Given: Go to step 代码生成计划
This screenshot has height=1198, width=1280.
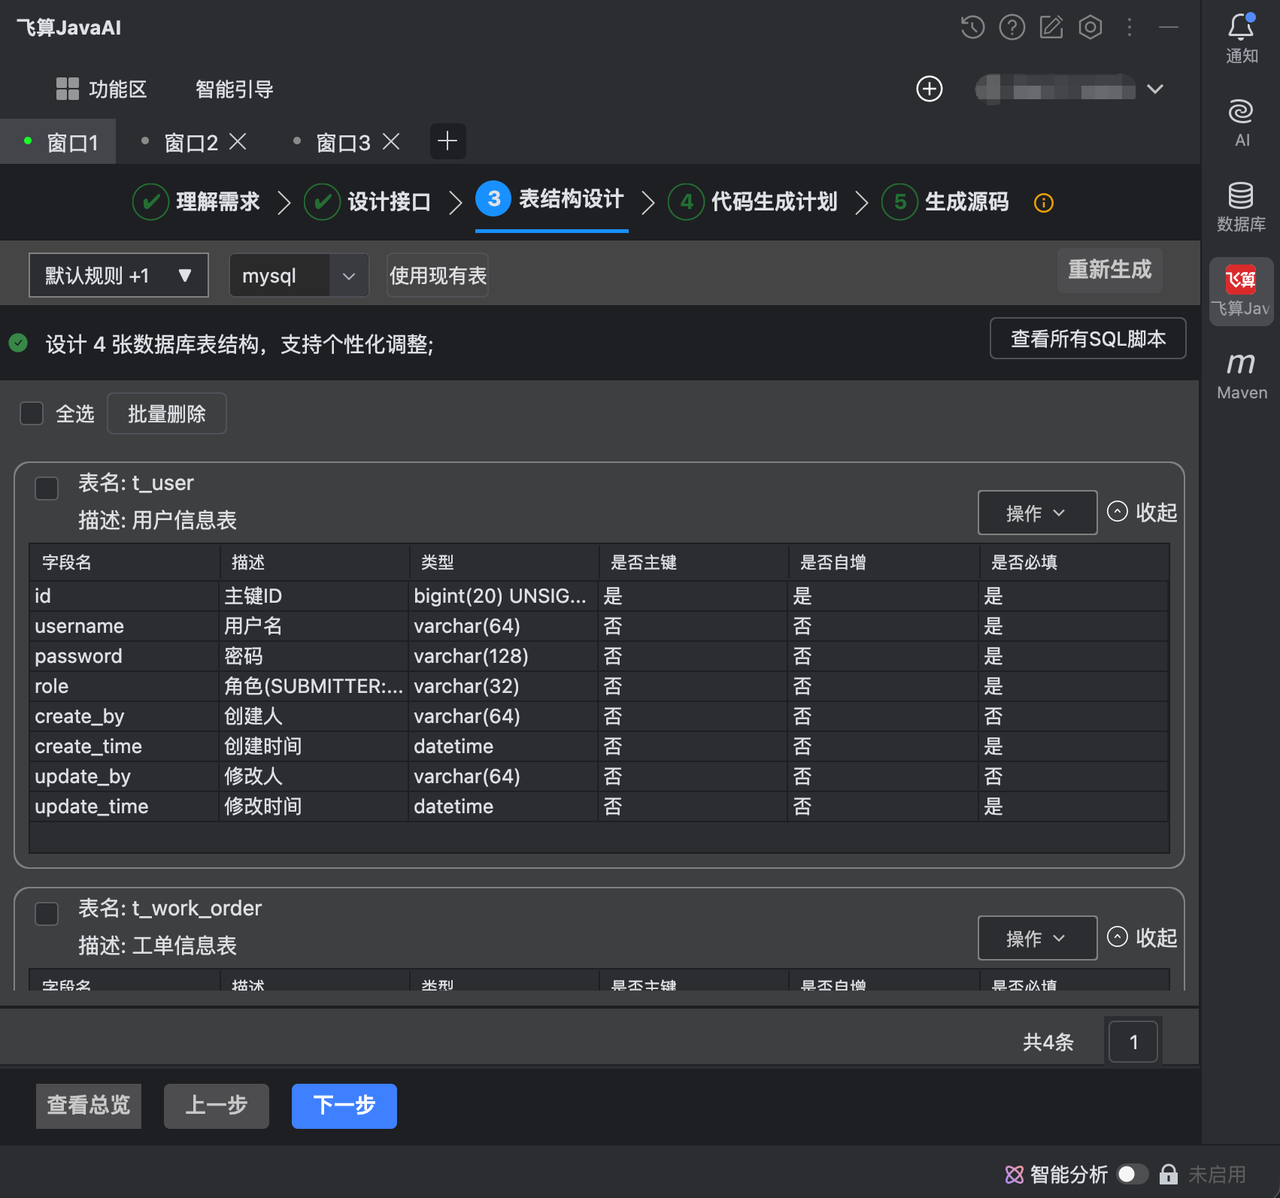Looking at the screenshot, I should (x=753, y=202).
